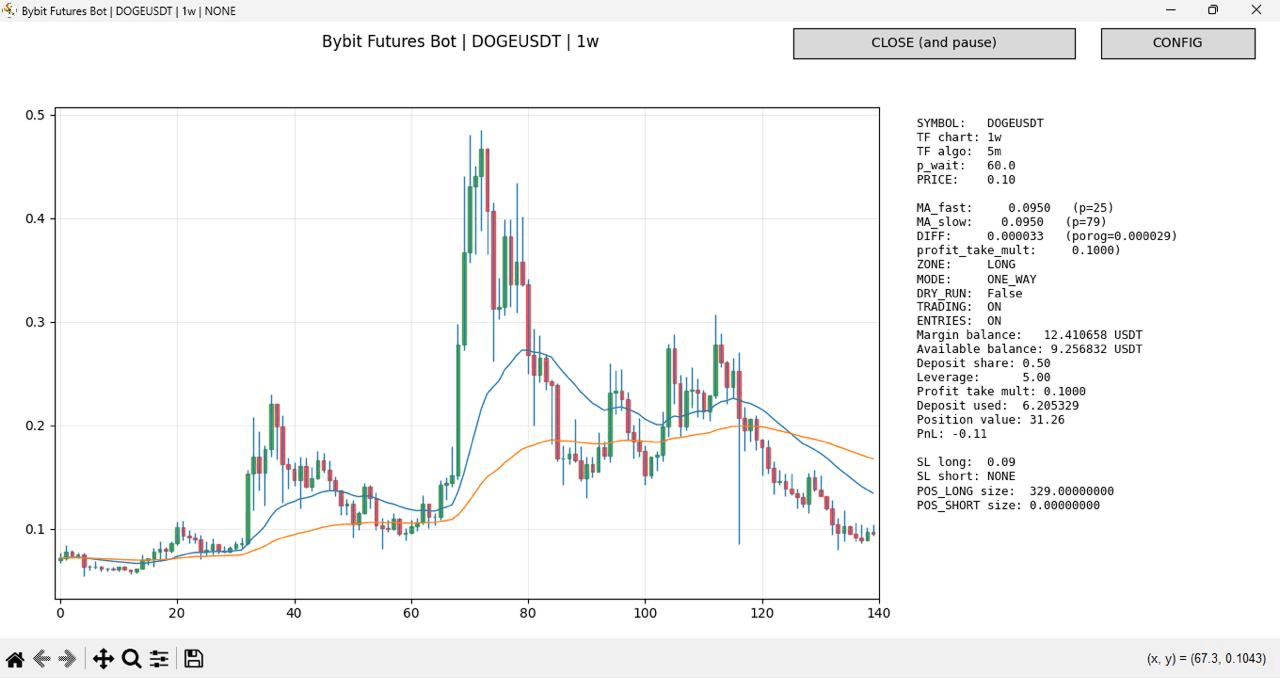The width and height of the screenshot is (1280, 678).
Task: Click the y-axis tick label 0.5
Action: (x=35, y=115)
